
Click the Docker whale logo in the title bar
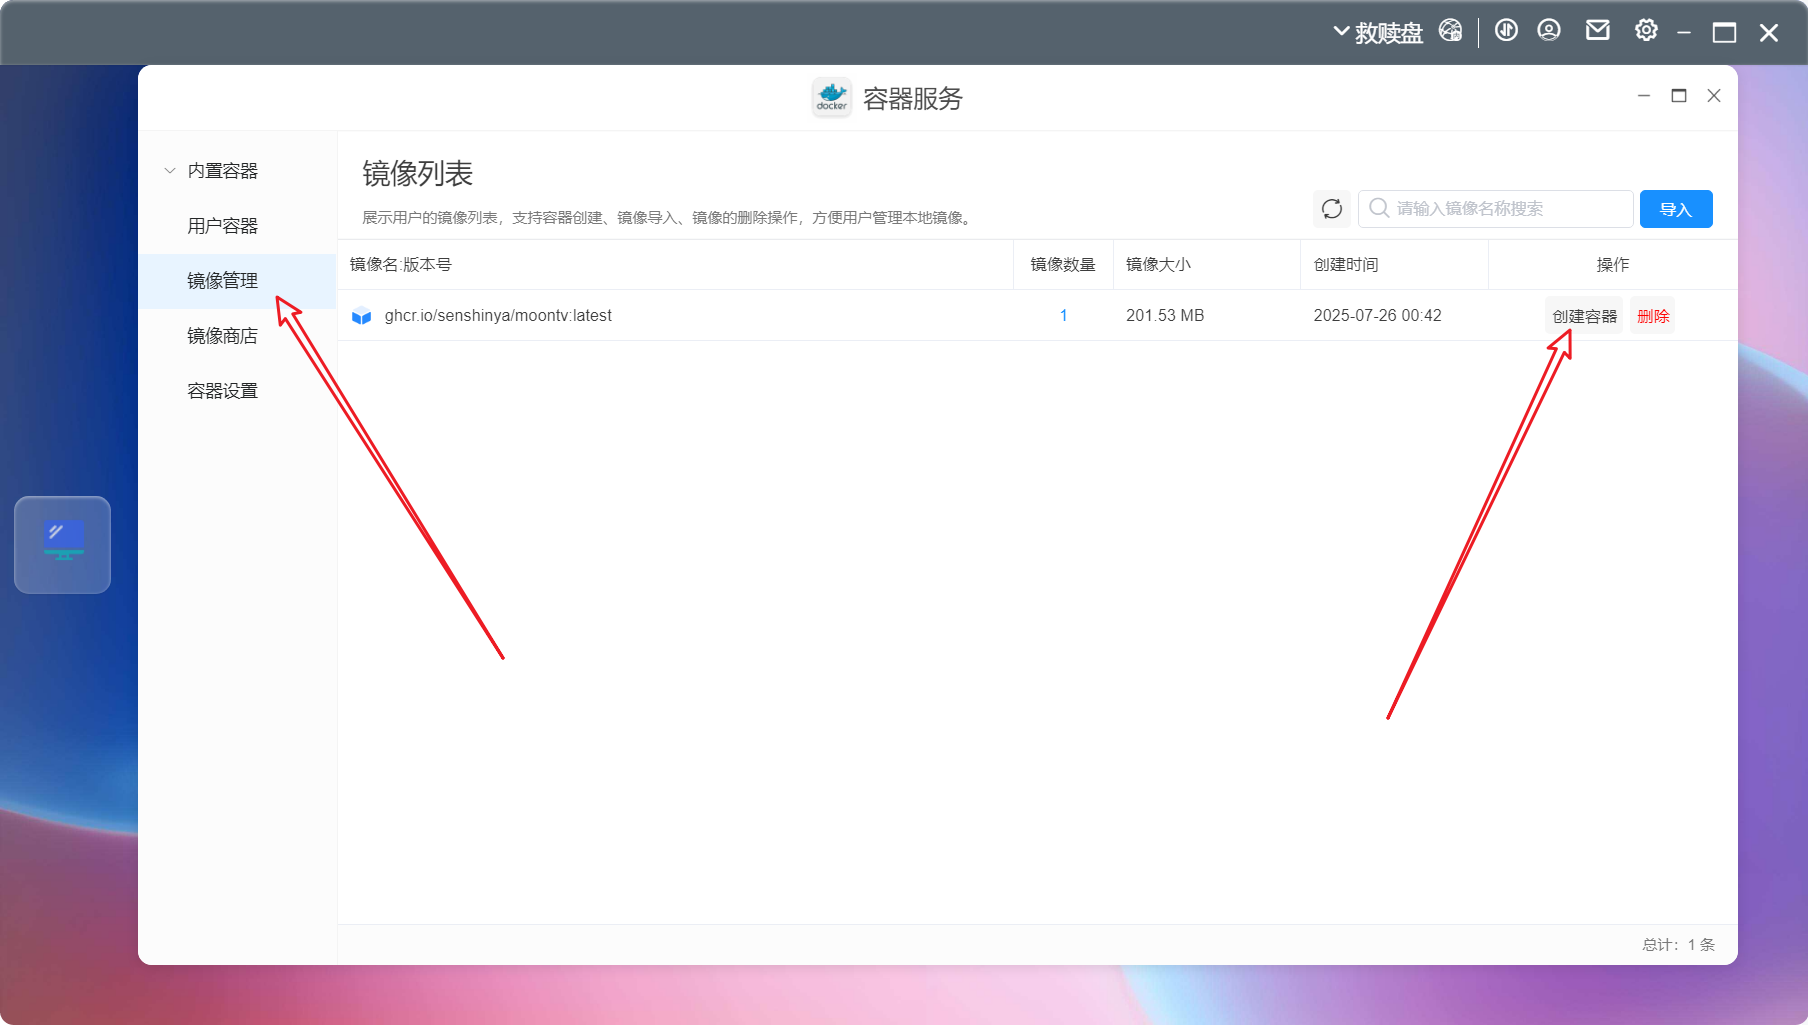pyautogui.click(x=832, y=98)
